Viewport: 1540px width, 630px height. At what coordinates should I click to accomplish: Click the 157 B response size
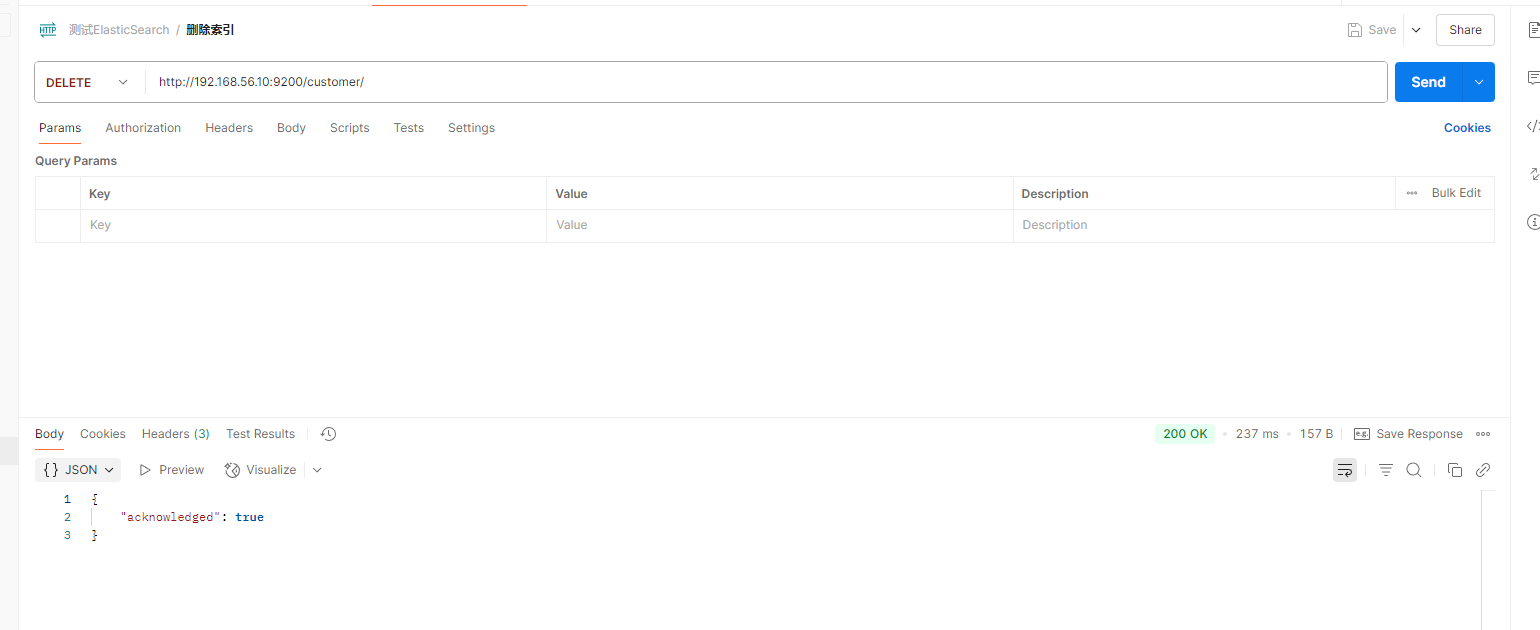click(1316, 434)
